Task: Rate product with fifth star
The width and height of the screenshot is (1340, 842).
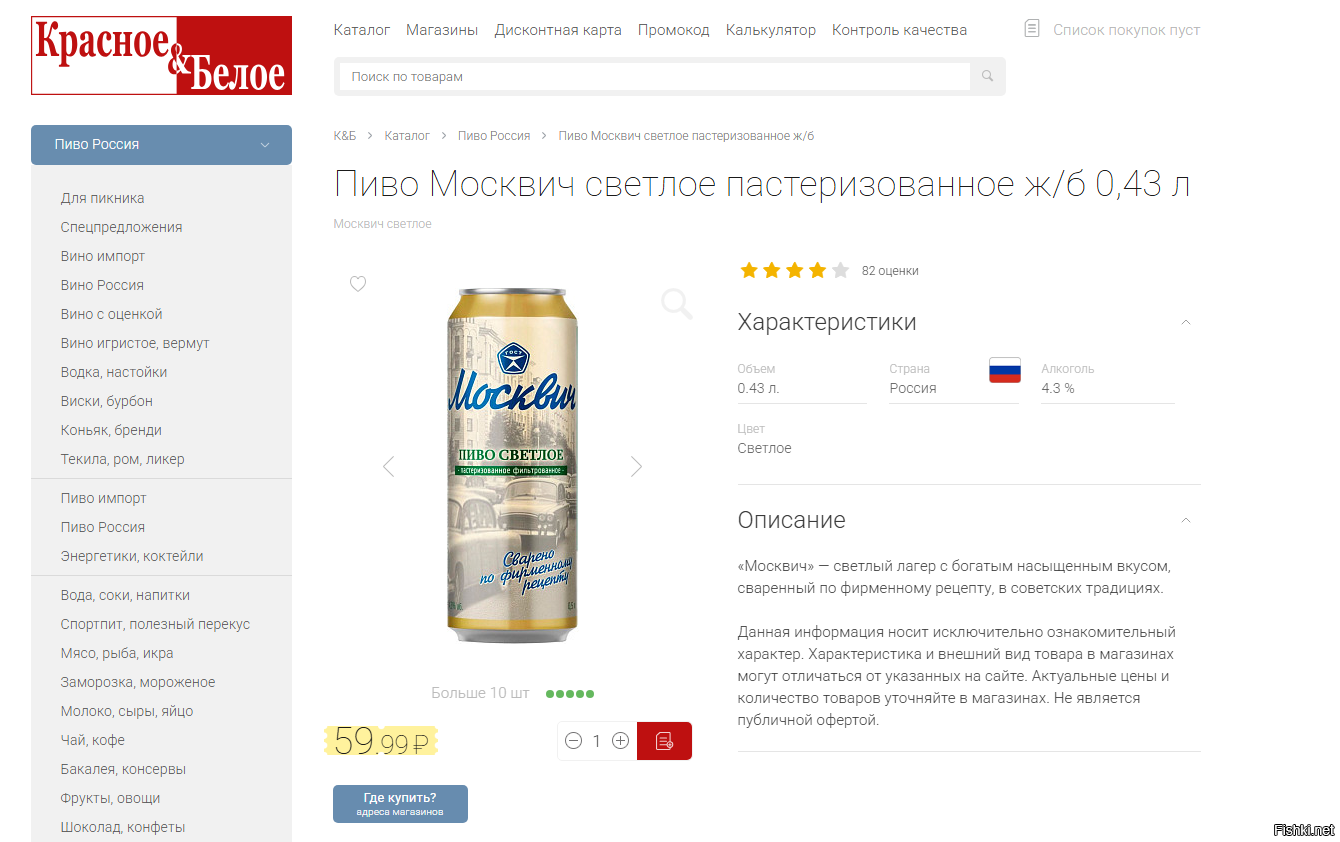Action: pos(840,270)
